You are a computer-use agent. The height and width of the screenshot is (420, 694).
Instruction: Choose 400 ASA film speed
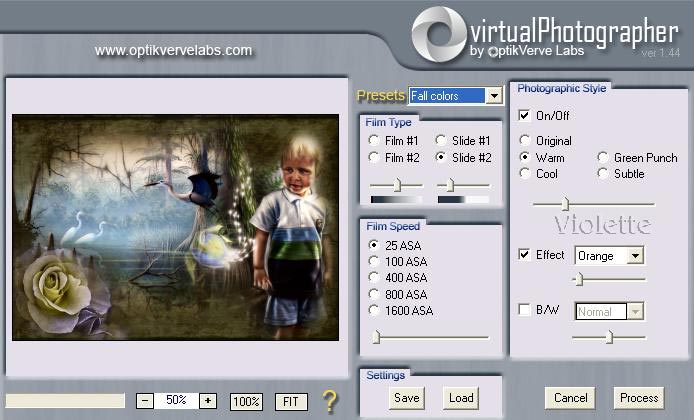point(375,277)
